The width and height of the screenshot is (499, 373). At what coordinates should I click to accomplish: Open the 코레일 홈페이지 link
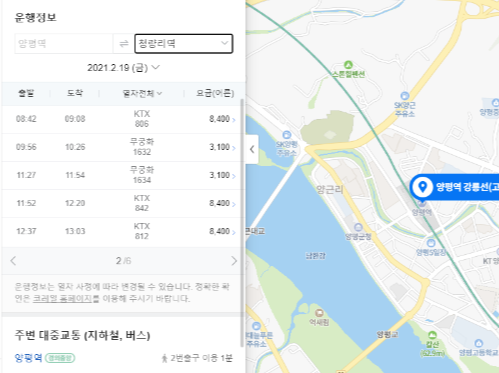pyautogui.click(x=63, y=298)
